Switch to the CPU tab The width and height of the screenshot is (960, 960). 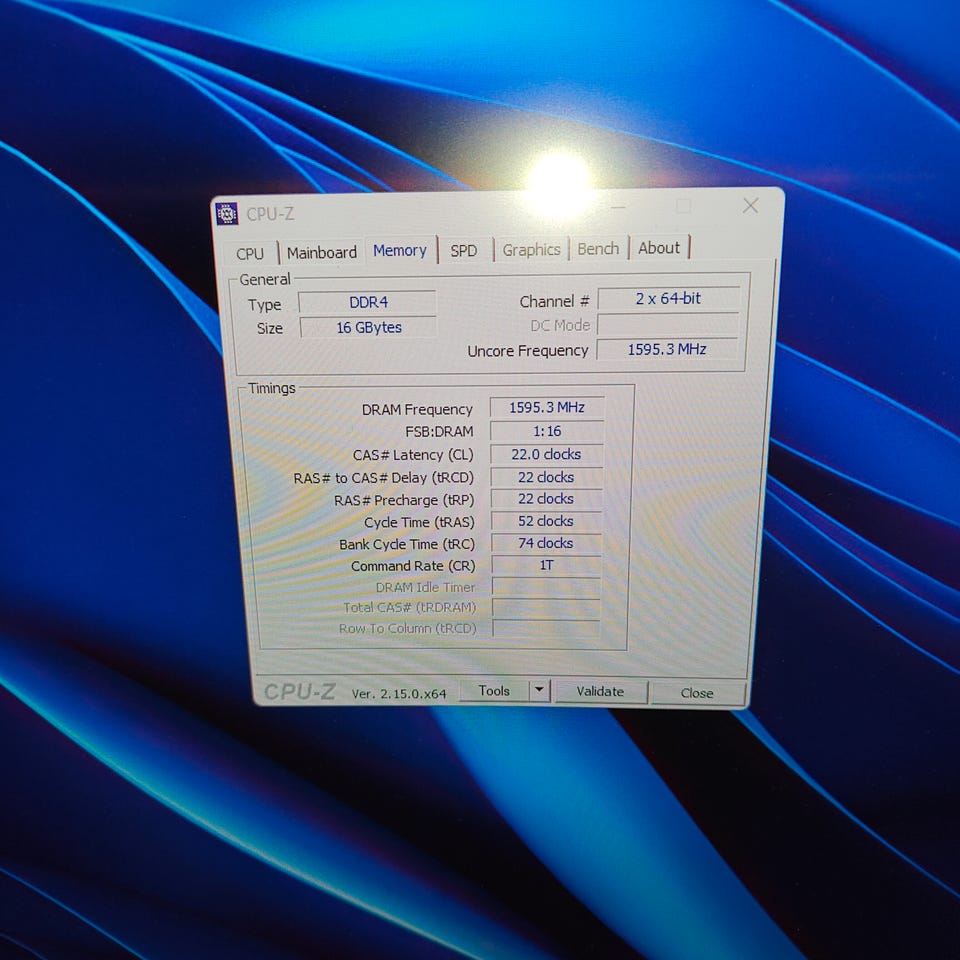(250, 253)
